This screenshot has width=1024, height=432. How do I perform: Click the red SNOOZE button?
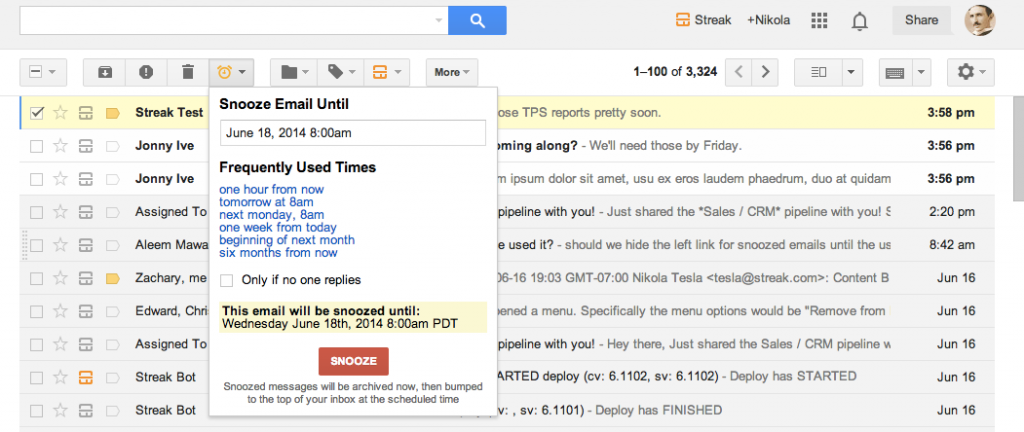tap(353, 361)
